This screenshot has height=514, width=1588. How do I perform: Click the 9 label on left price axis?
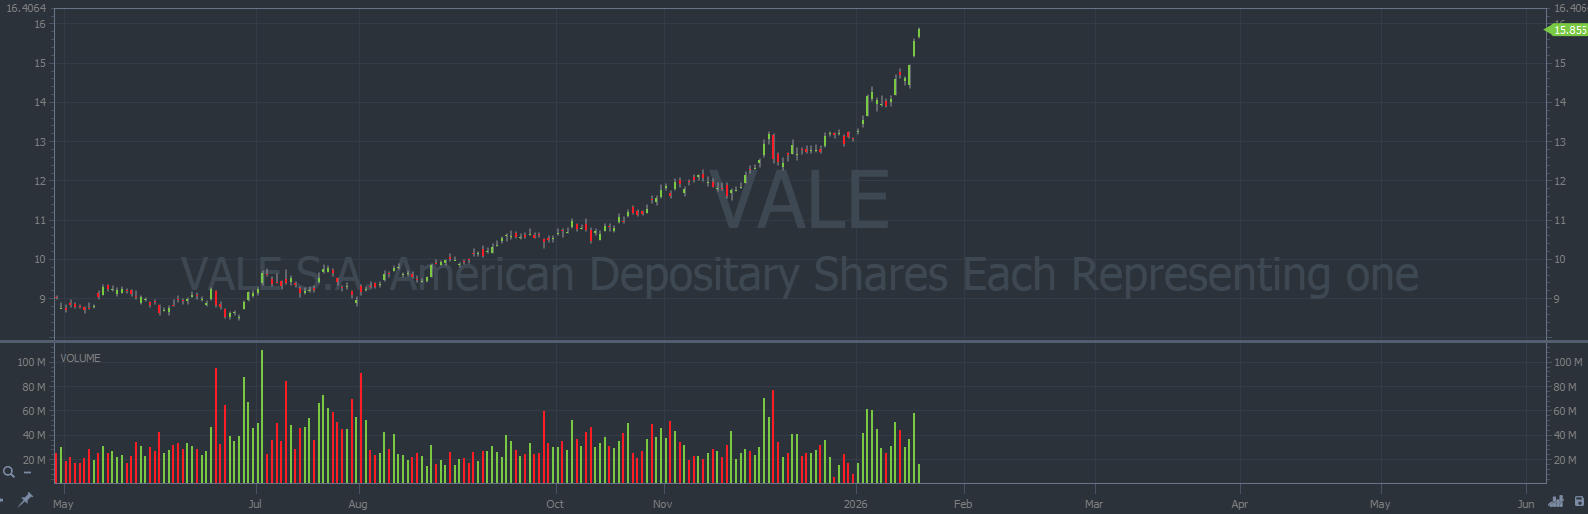[x=42, y=299]
